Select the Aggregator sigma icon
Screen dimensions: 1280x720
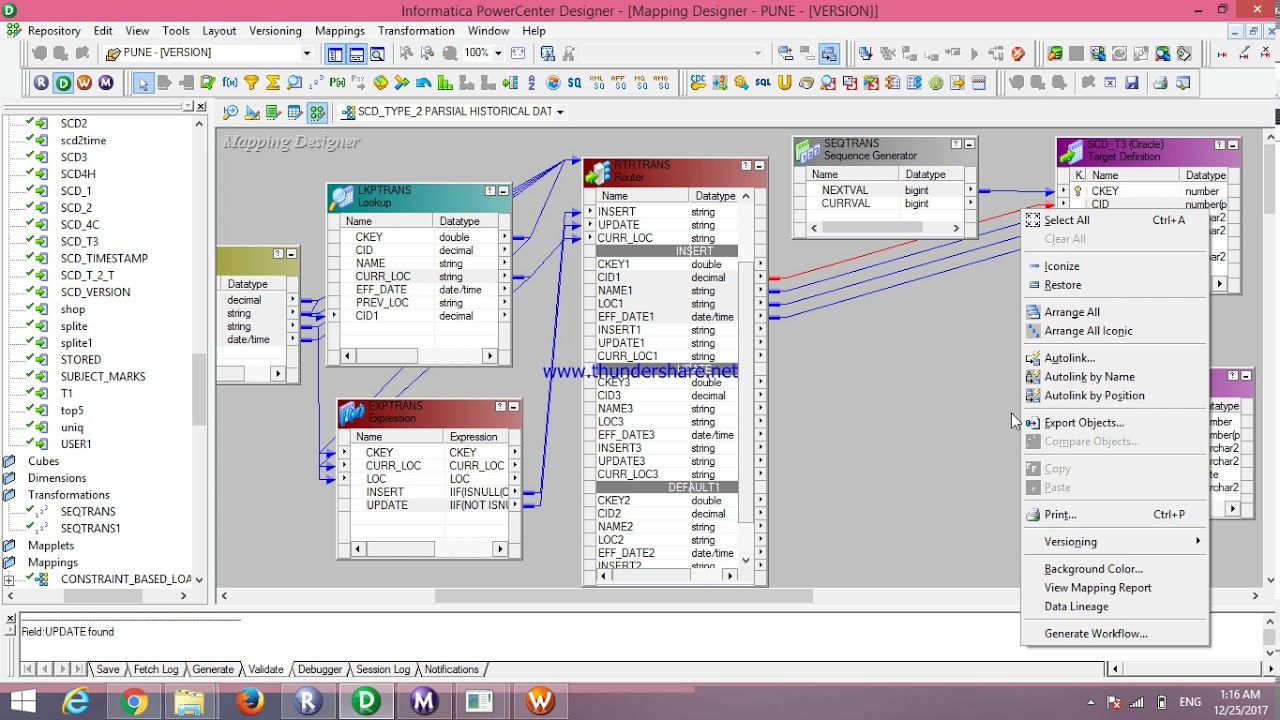(x=272, y=83)
